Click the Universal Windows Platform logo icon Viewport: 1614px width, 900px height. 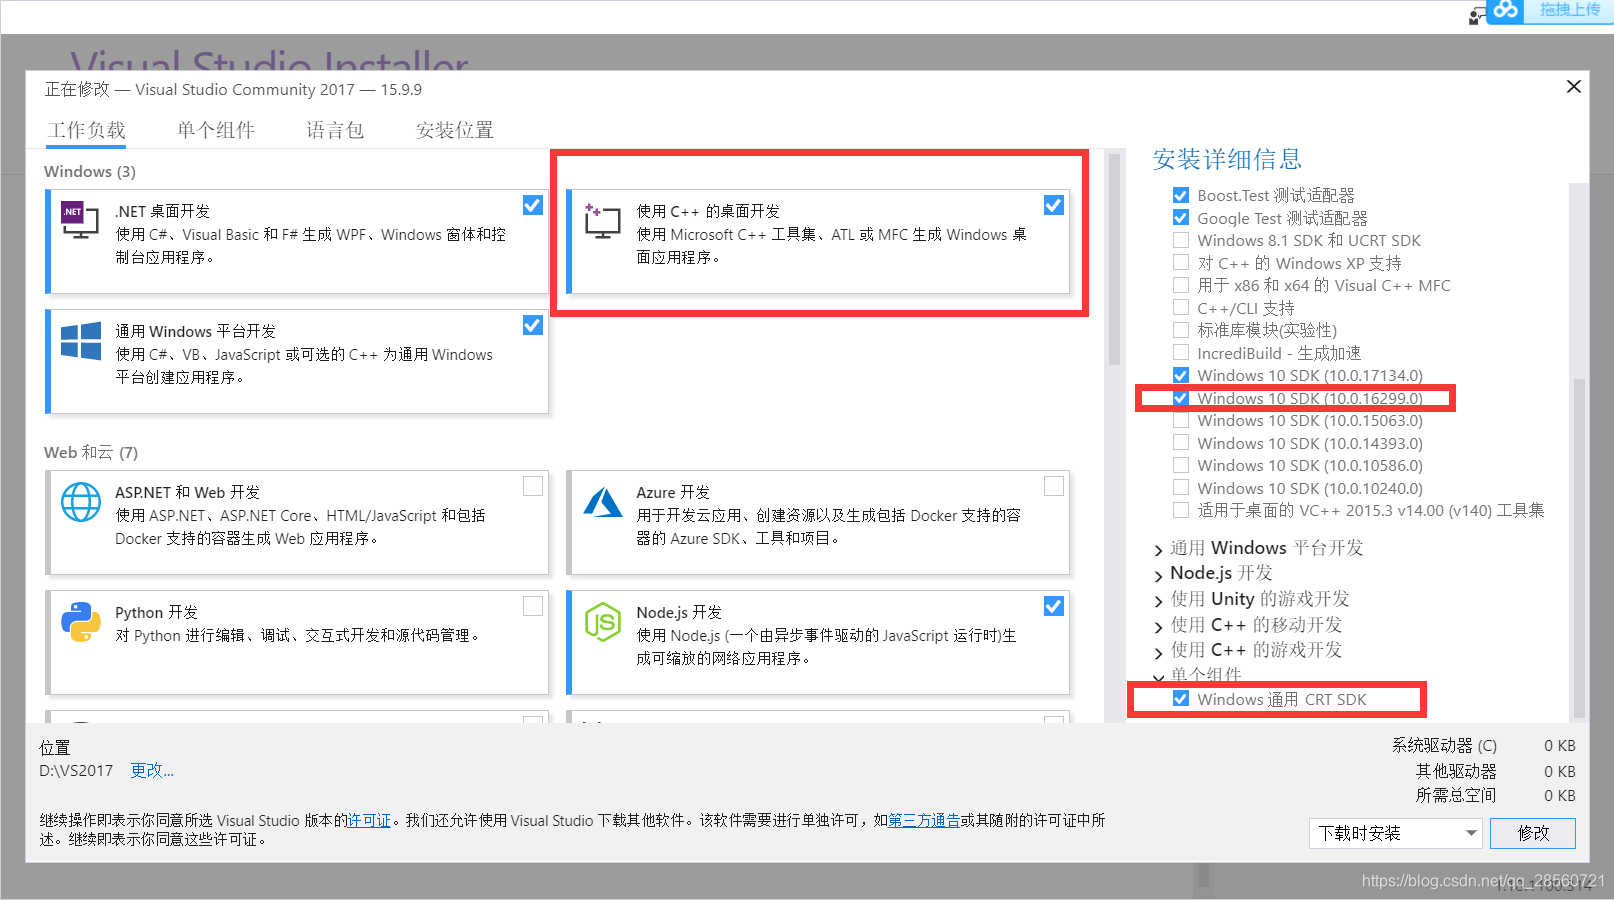pos(80,341)
